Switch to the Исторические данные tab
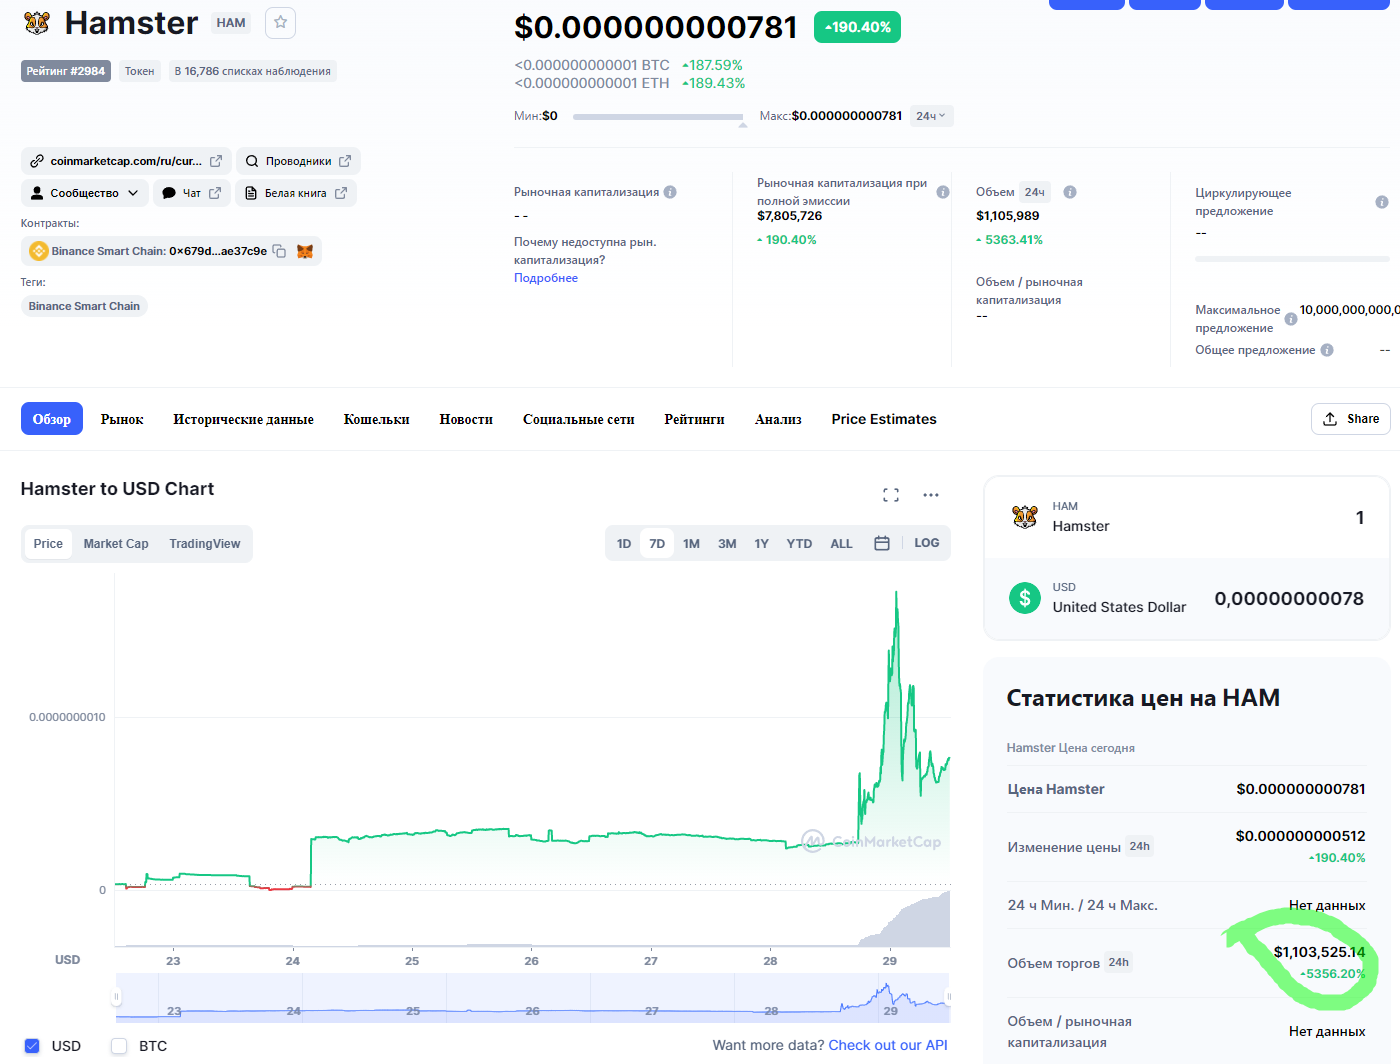This screenshot has height=1064, width=1400. [243, 419]
